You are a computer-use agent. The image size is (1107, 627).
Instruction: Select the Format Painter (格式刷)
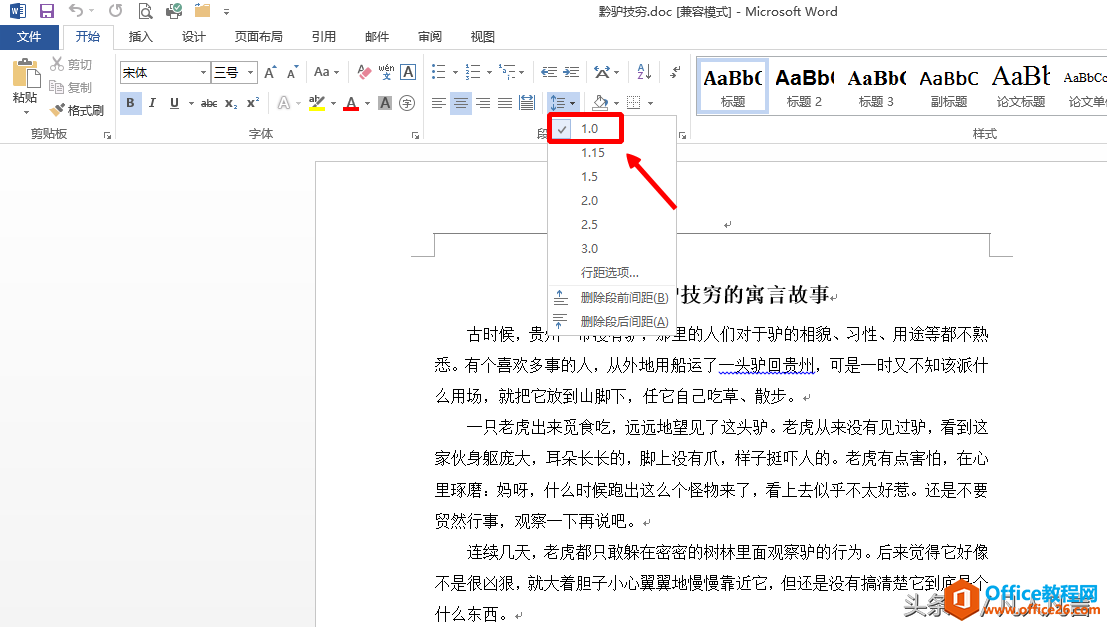[77, 110]
